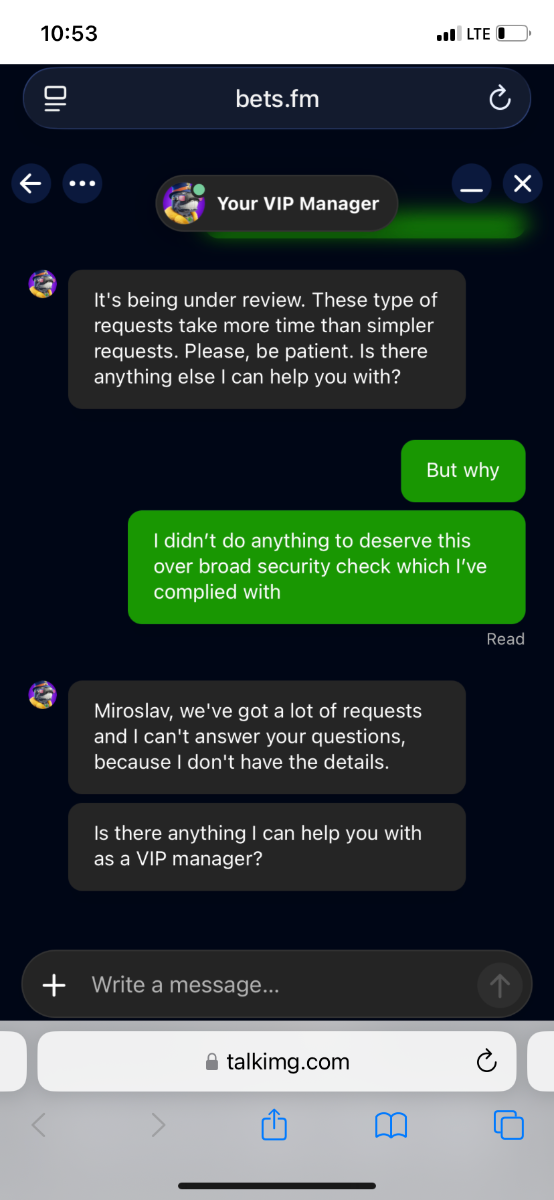
Task: Tap the plus attachment icon
Action: coord(54,985)
